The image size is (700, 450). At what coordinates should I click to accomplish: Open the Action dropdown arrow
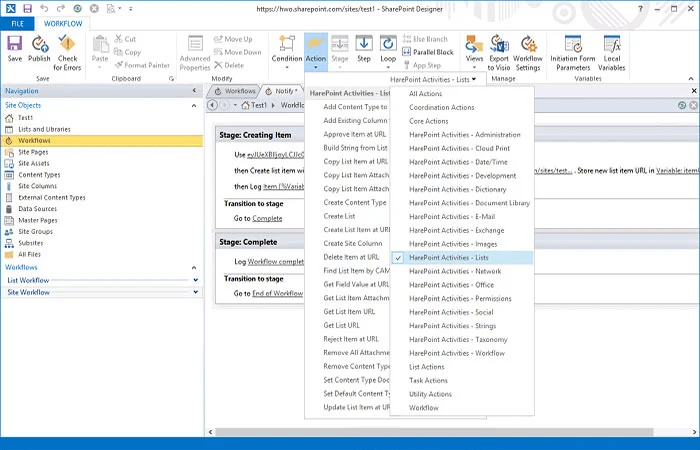coord(316,68)
